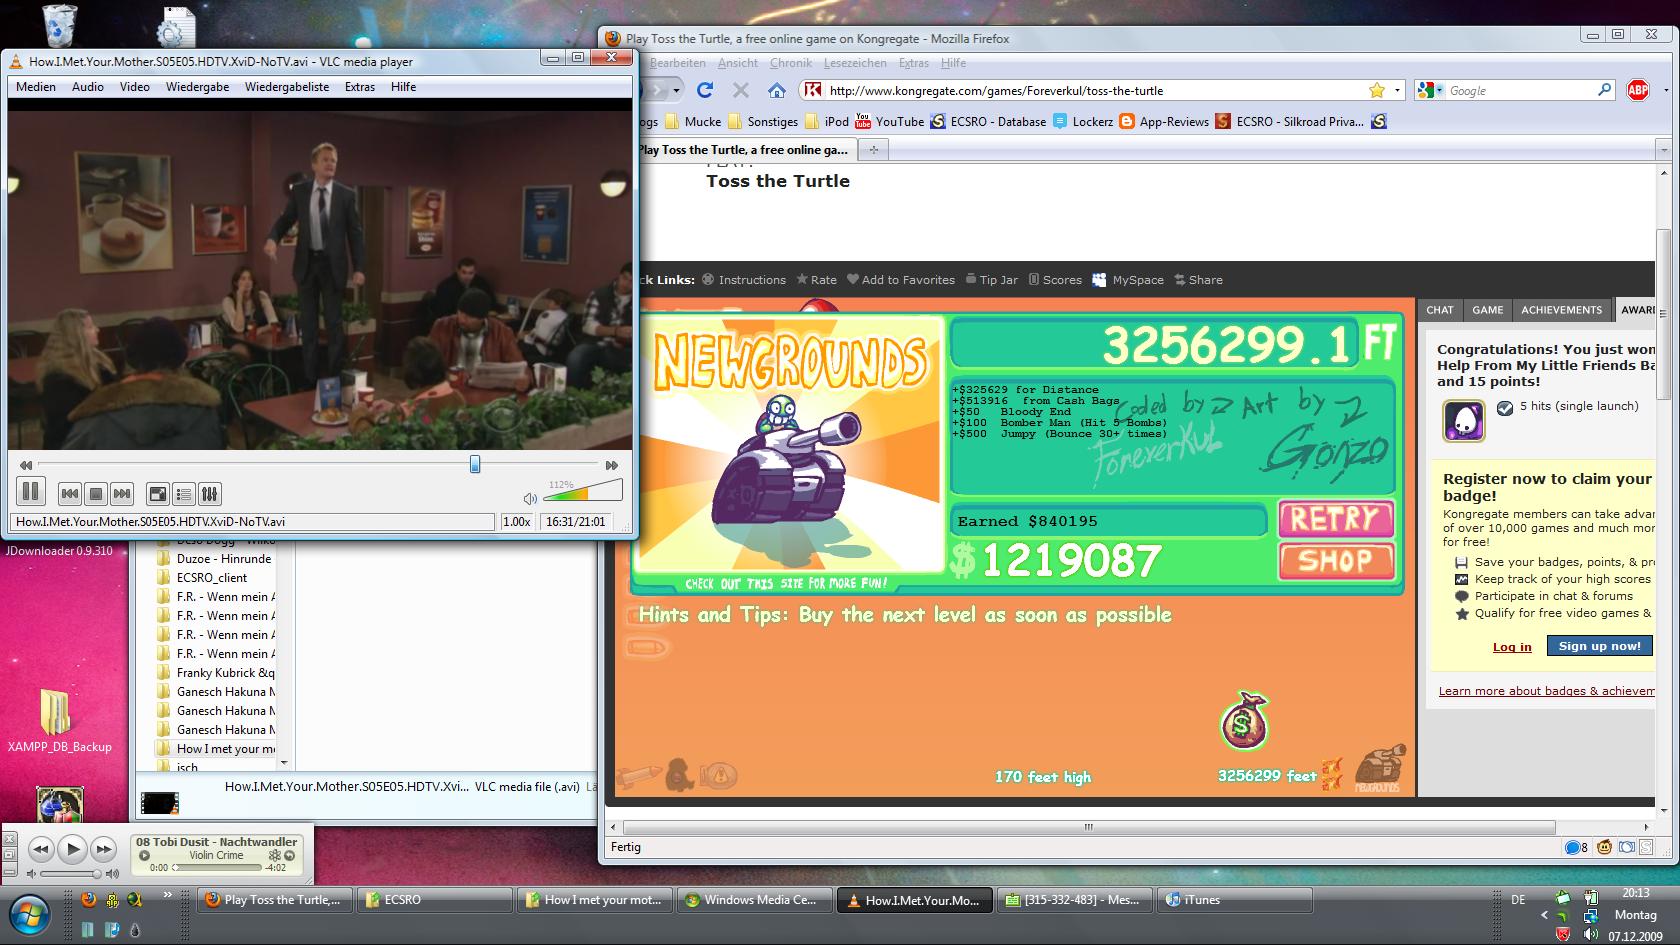Go to the Firefox home page
This screenshot has height=945, width=1680.
pos(776,90)
